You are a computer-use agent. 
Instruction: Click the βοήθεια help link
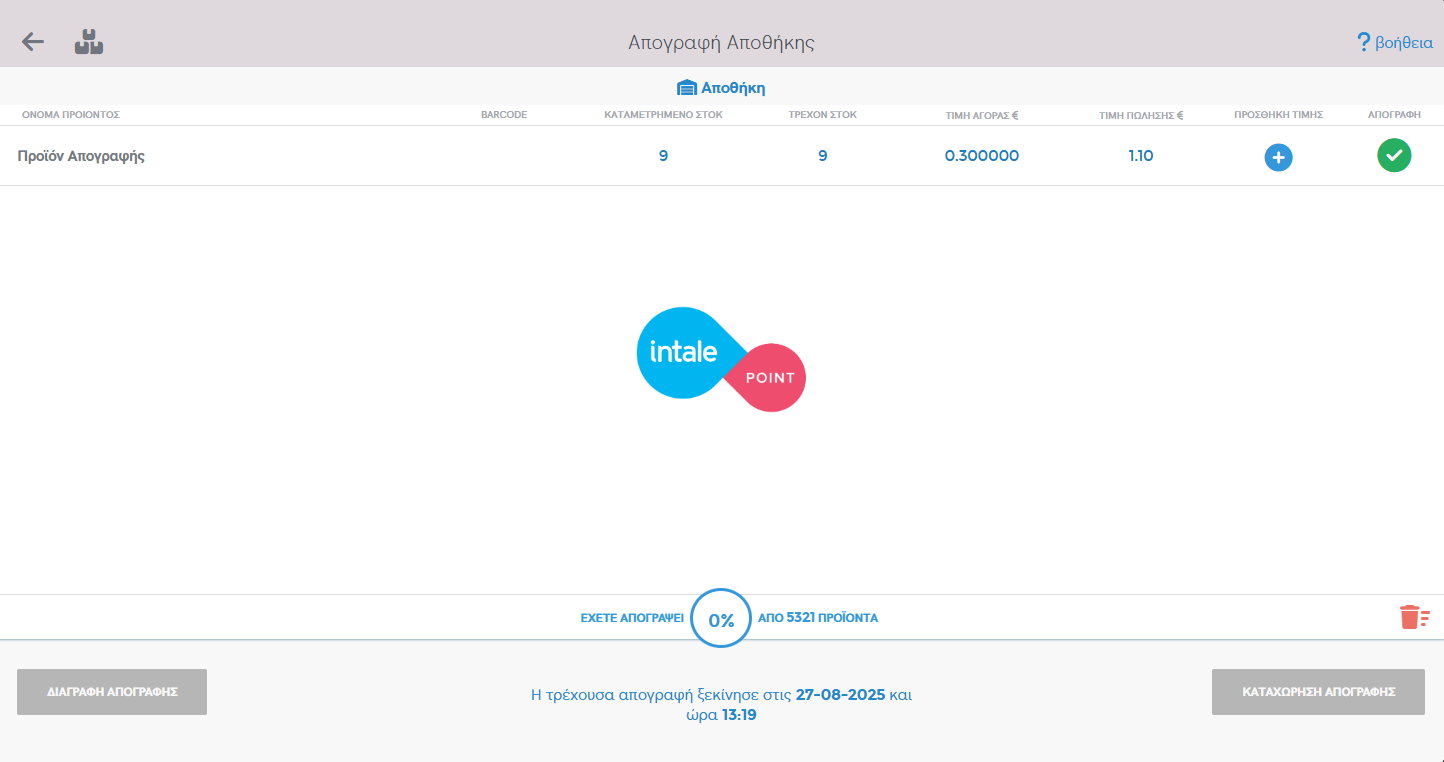point(1404,43)
